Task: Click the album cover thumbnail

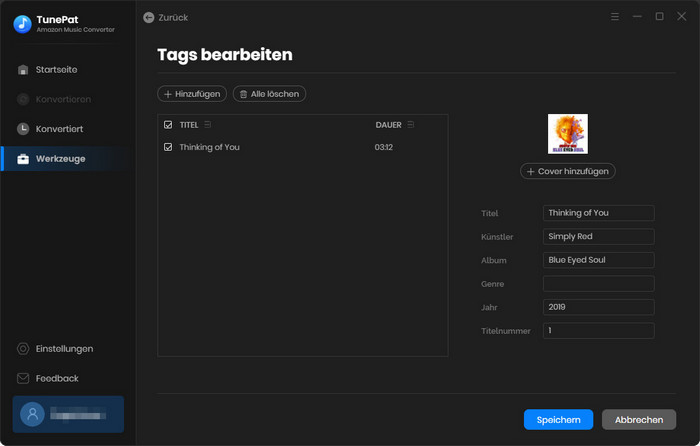Action: pos(568,134)
